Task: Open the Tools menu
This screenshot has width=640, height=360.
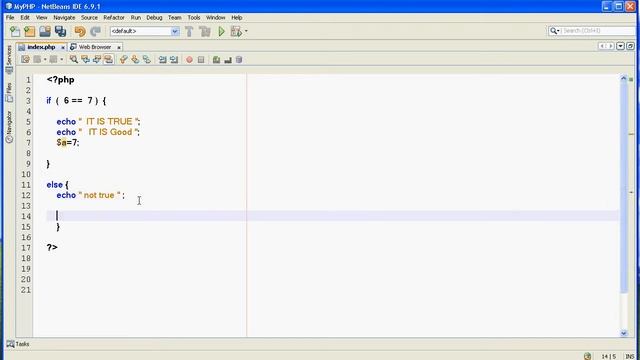Action: pyautogui.click(x=194, y=18)
